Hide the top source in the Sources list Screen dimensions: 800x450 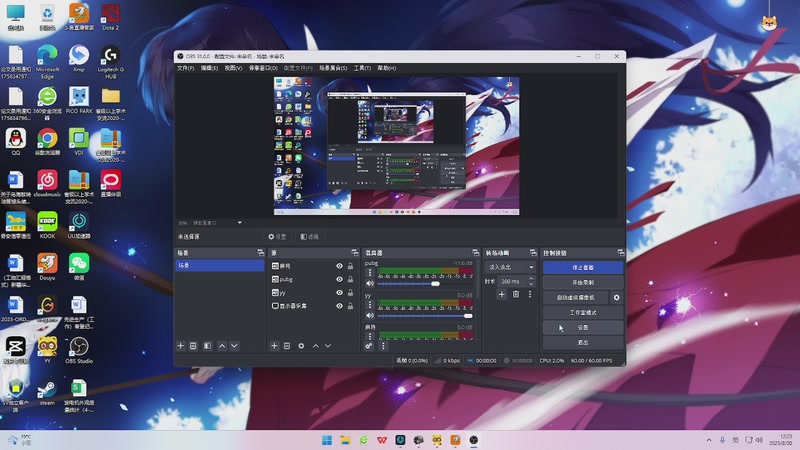[339, 266]
